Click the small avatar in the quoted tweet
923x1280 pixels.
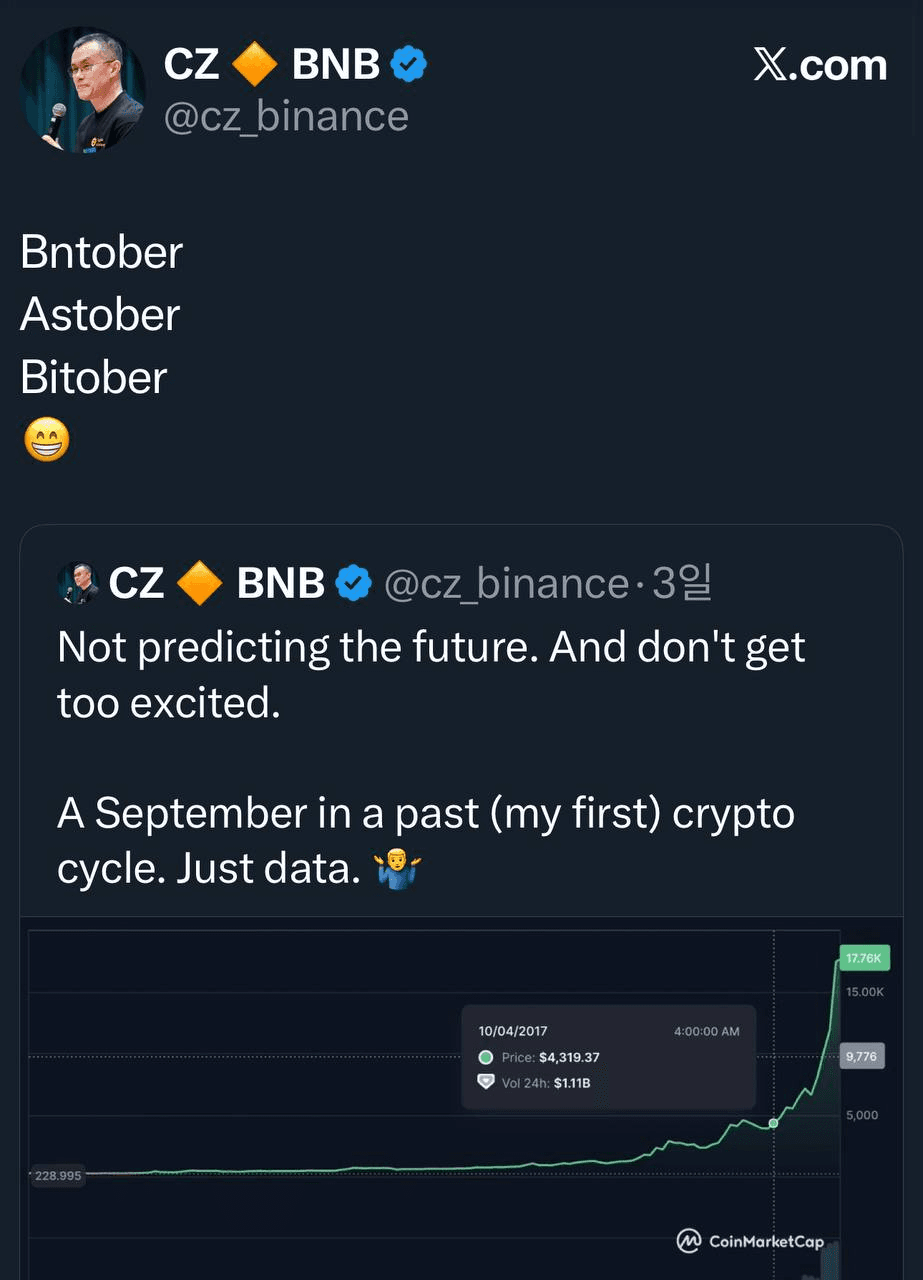click(x=78, y=583)
